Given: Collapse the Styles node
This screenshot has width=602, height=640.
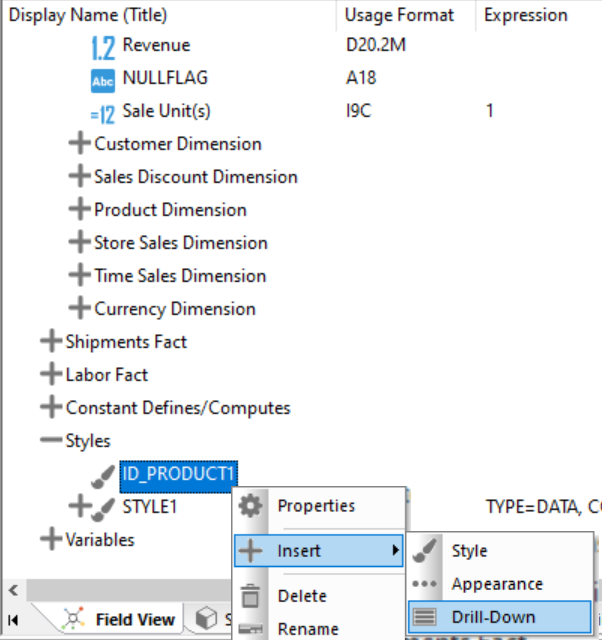Looking at the screenshot, I should 51,440.
